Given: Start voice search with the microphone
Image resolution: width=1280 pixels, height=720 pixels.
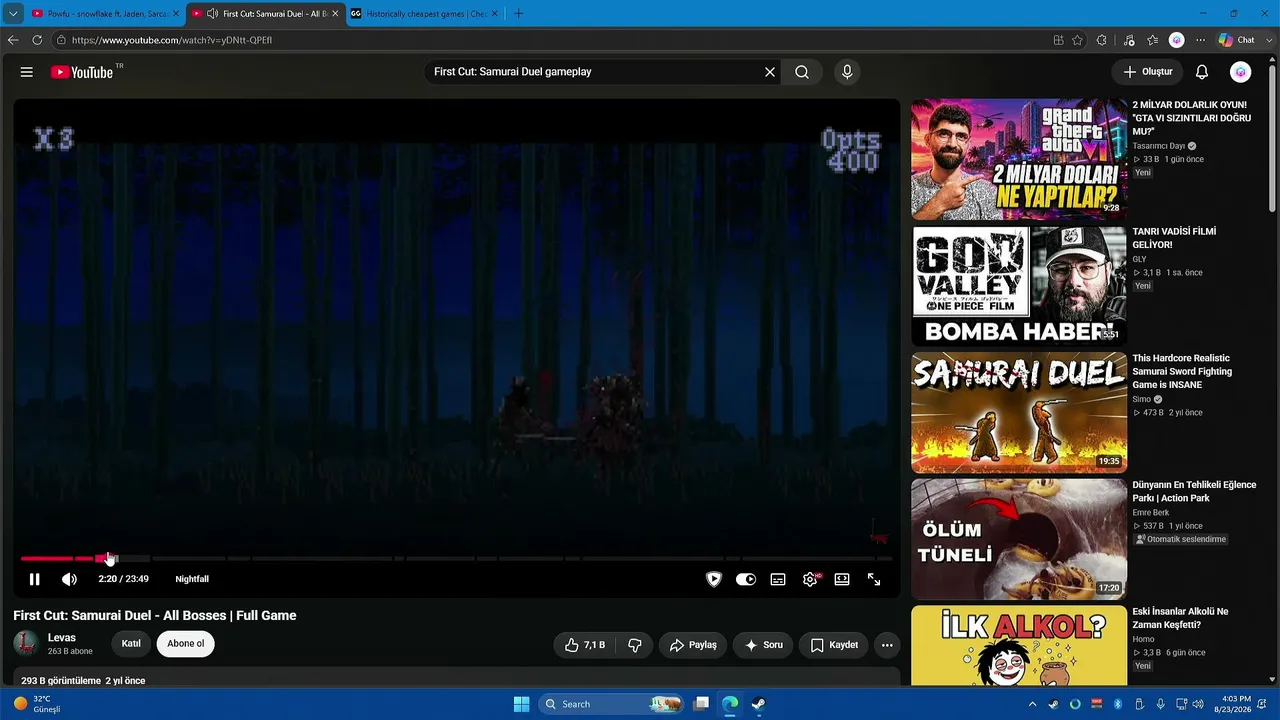Looking at the screenshot, I should (x=847, y=72).
